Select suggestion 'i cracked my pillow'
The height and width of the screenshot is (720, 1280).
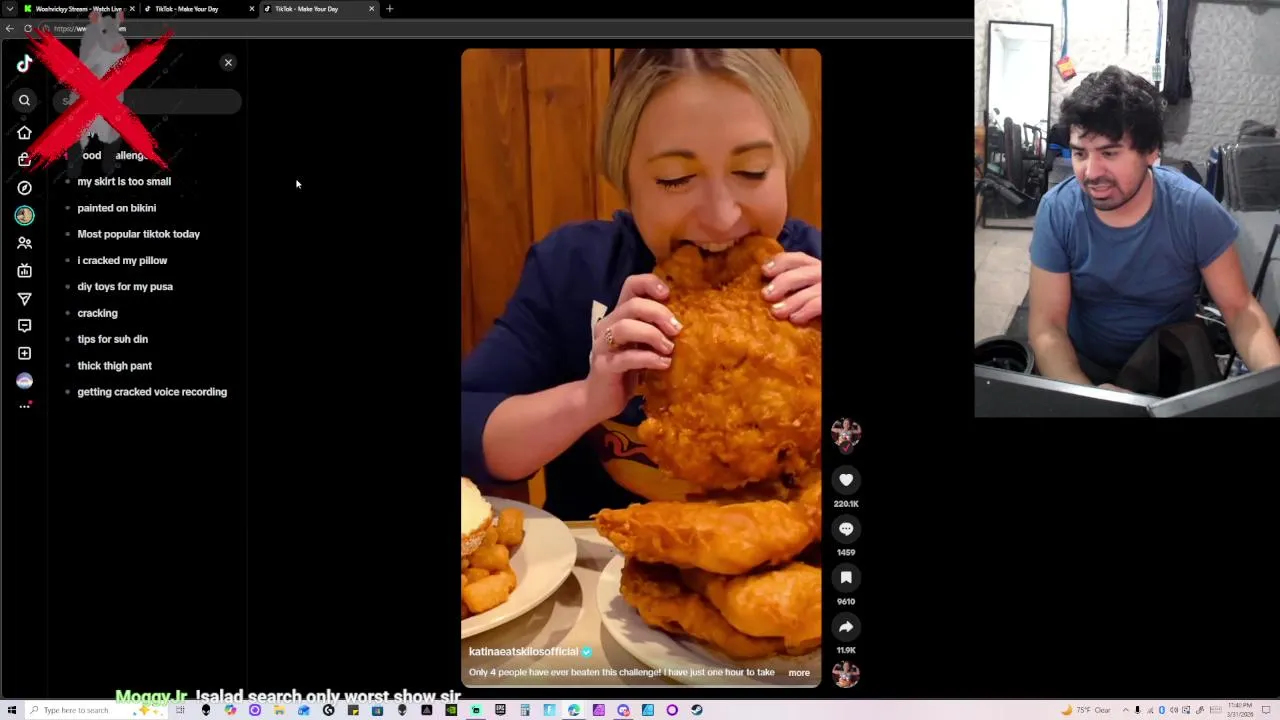click(122, 260)
